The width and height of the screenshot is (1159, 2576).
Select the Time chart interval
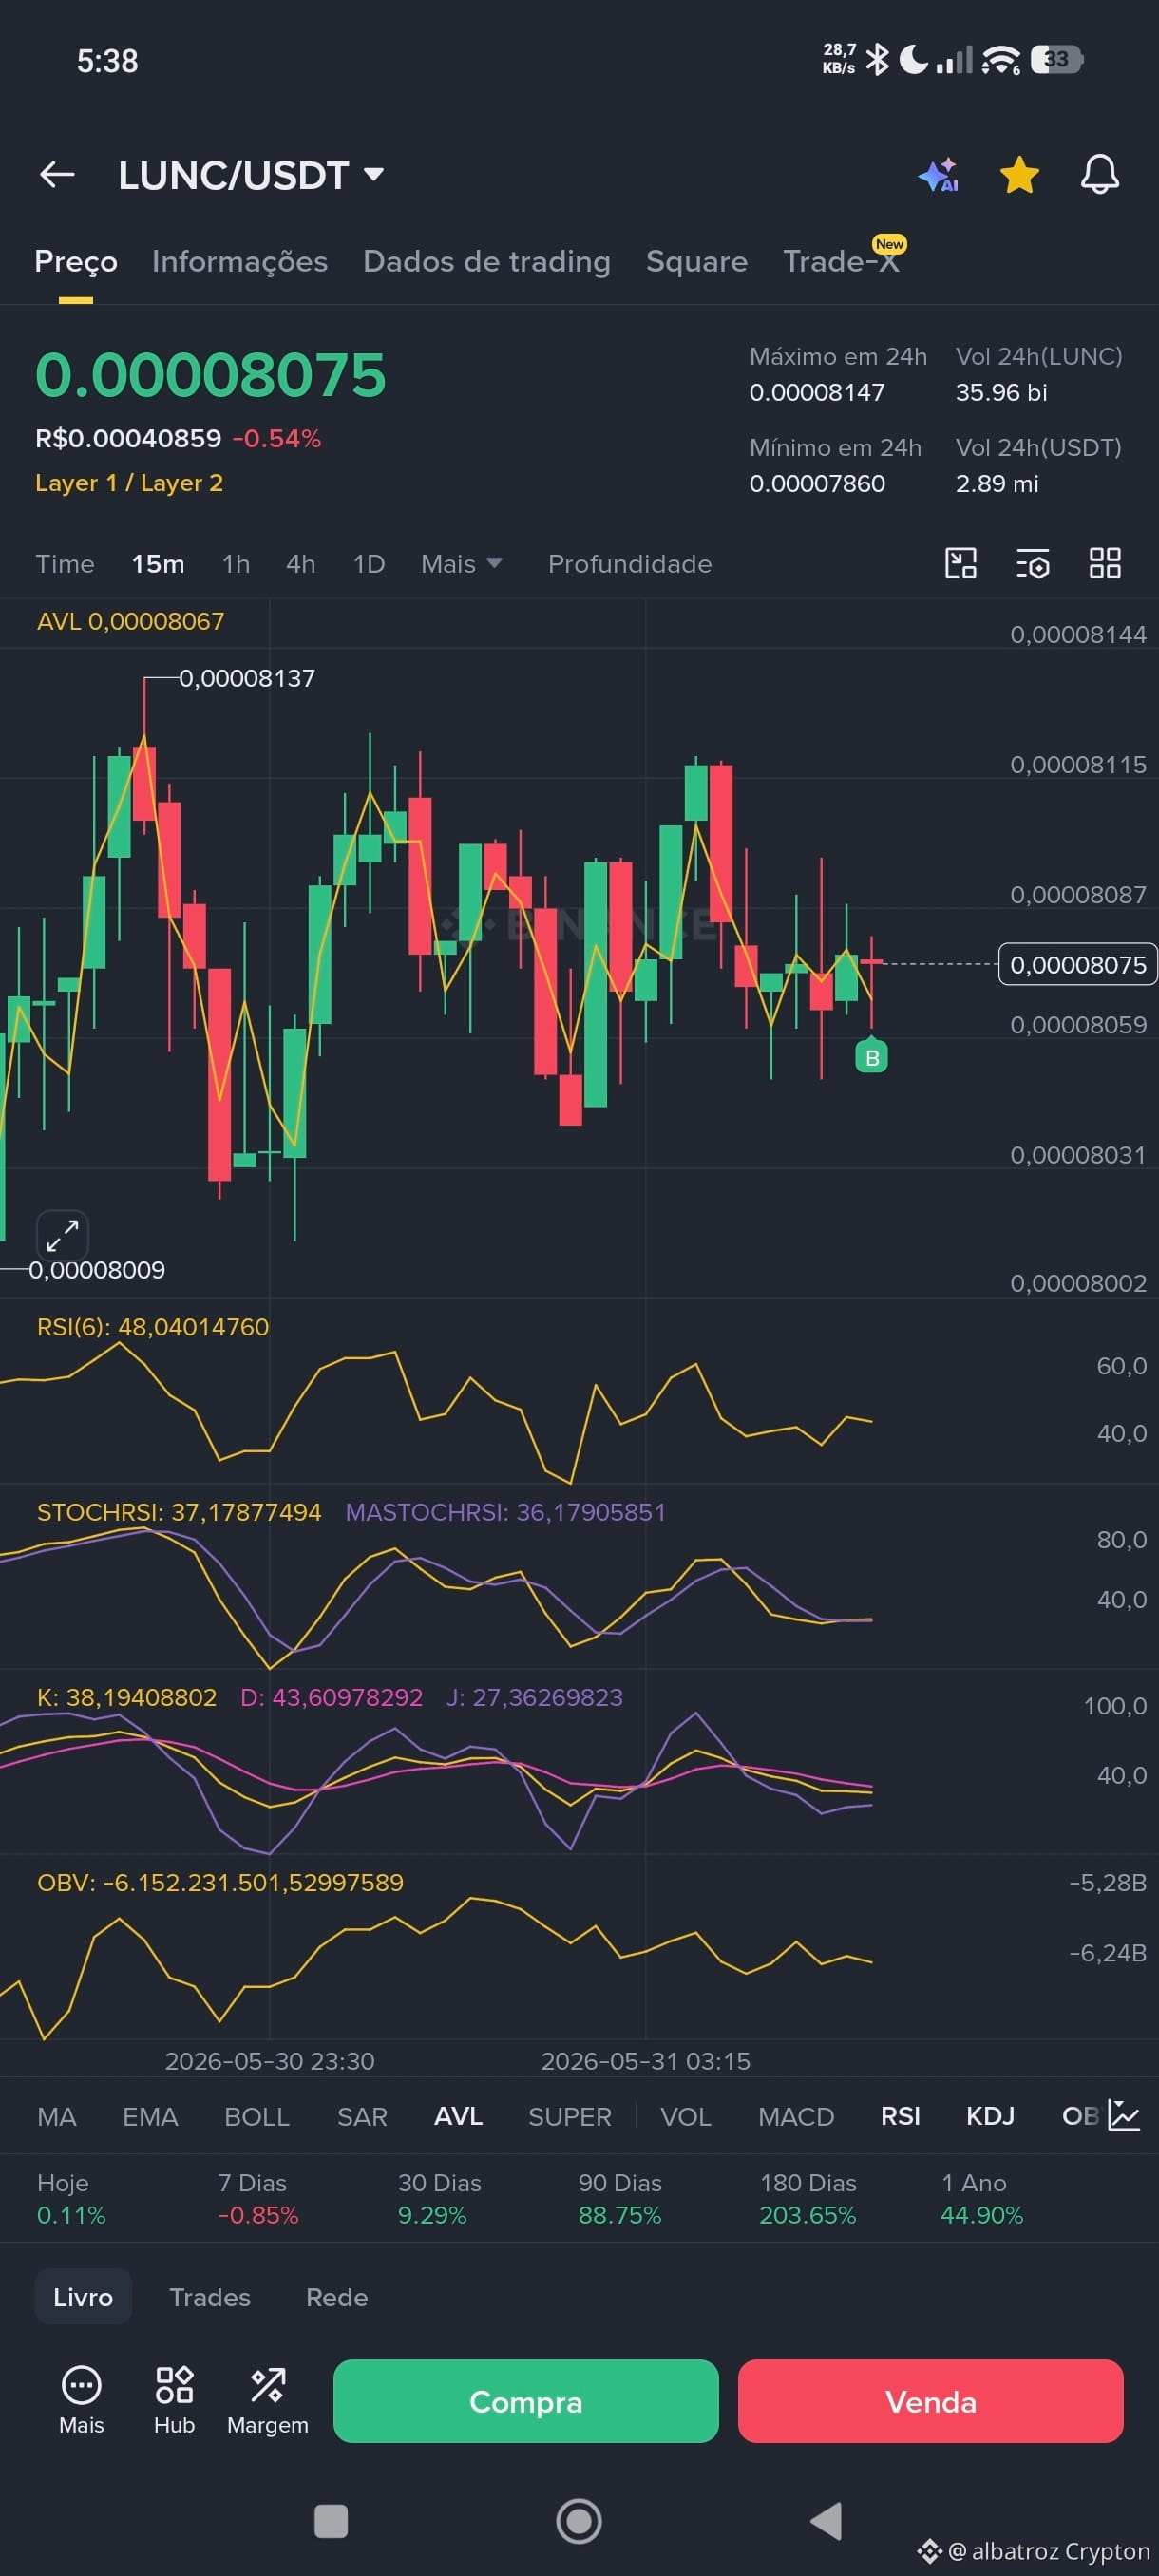point(65,564)
